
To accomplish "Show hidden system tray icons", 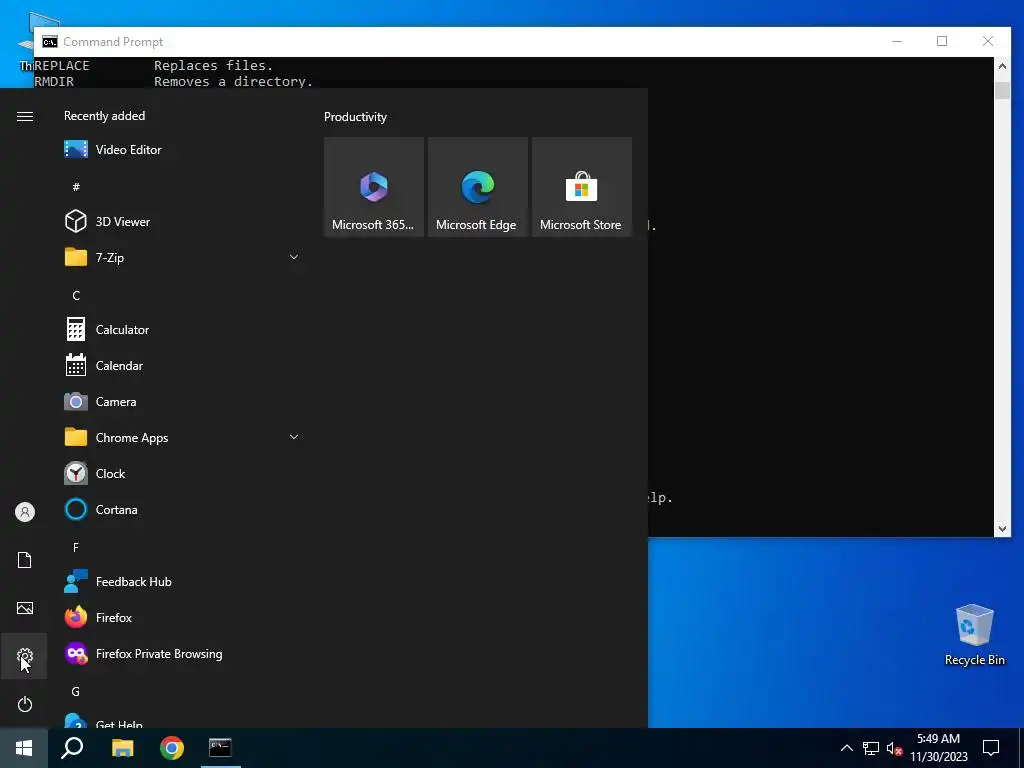I will 846,748.
